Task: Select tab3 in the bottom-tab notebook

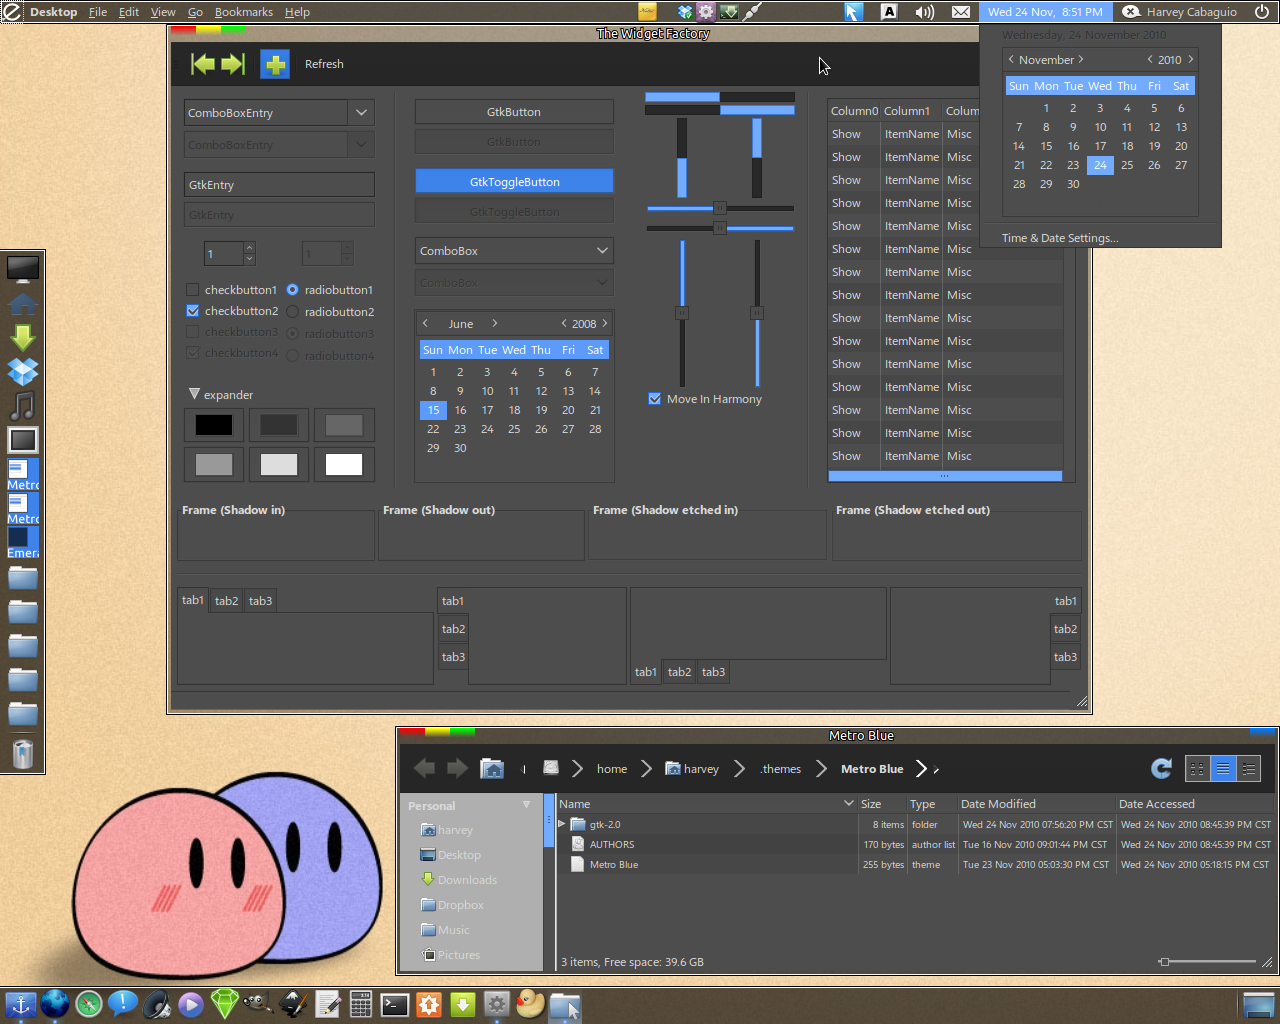Action: [714, 672]
